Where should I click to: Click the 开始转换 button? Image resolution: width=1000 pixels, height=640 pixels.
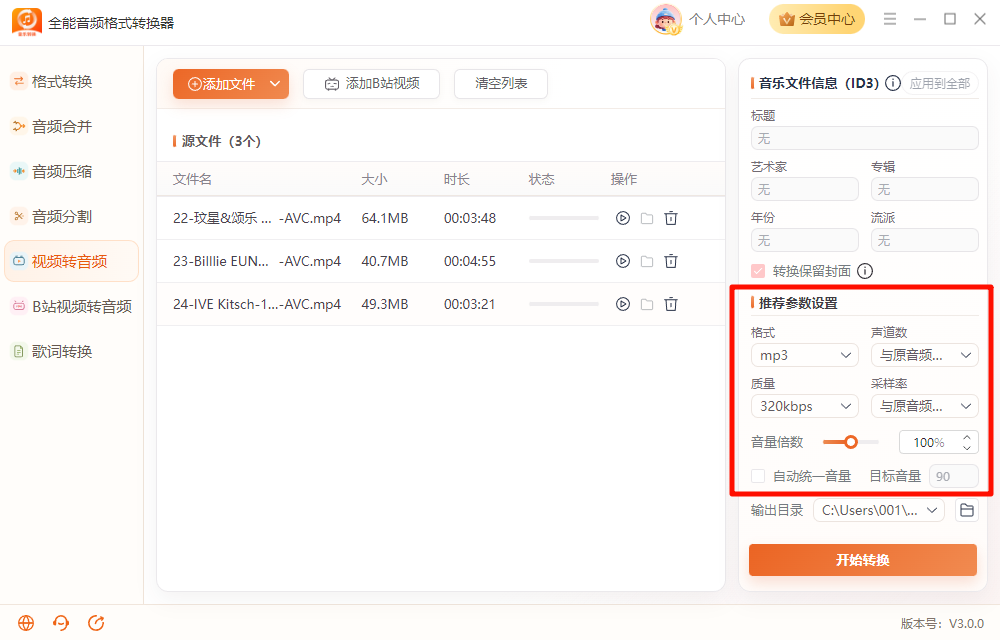(863, 560)
